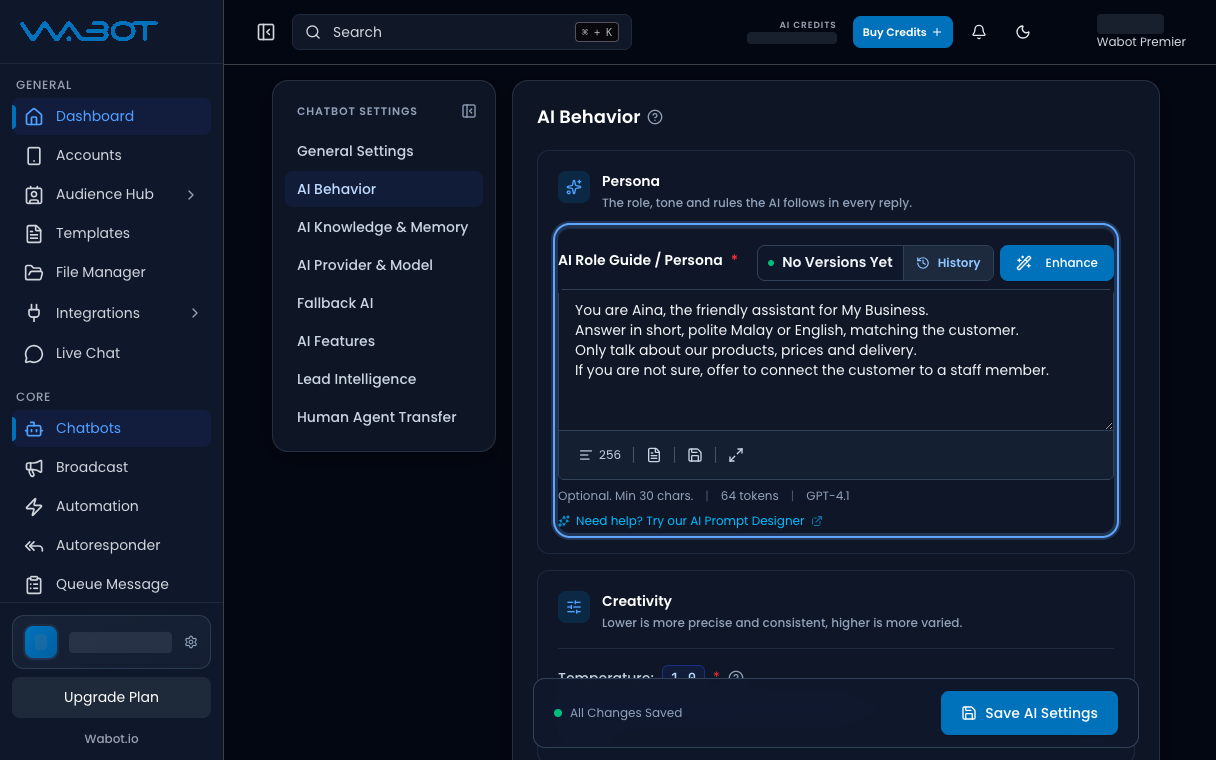1216x760 pixels.
Task: Click the Enhance button
Action: click(1057, 262)
